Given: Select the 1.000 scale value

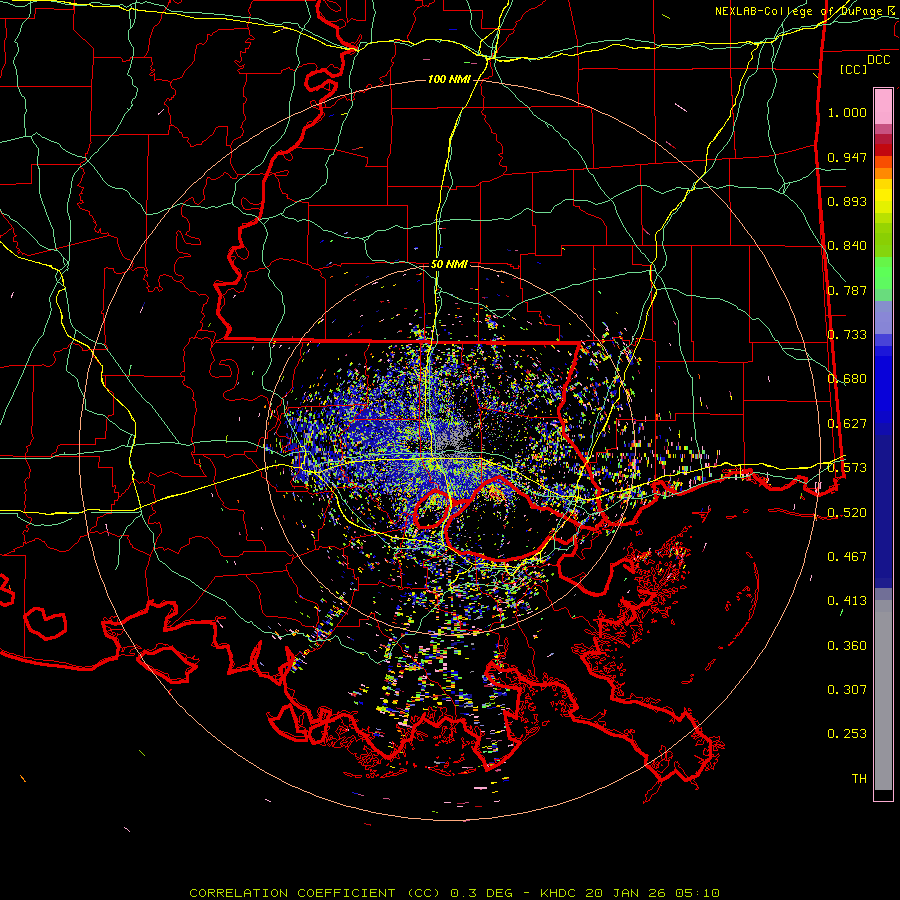Looking at the screenshot, I should point(847,112).
